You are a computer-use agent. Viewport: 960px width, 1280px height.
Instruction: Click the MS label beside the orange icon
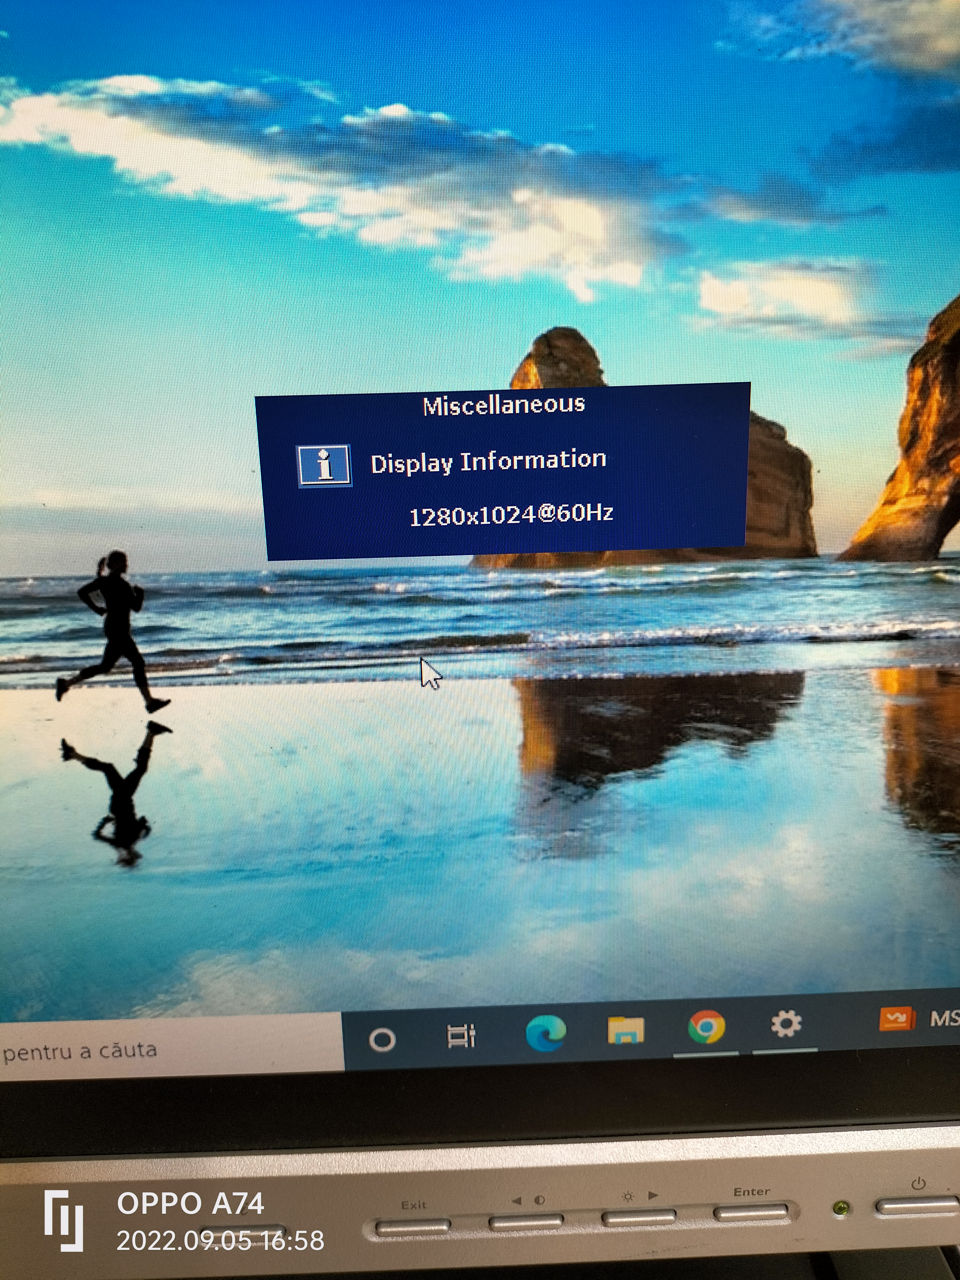(944, 1018)
